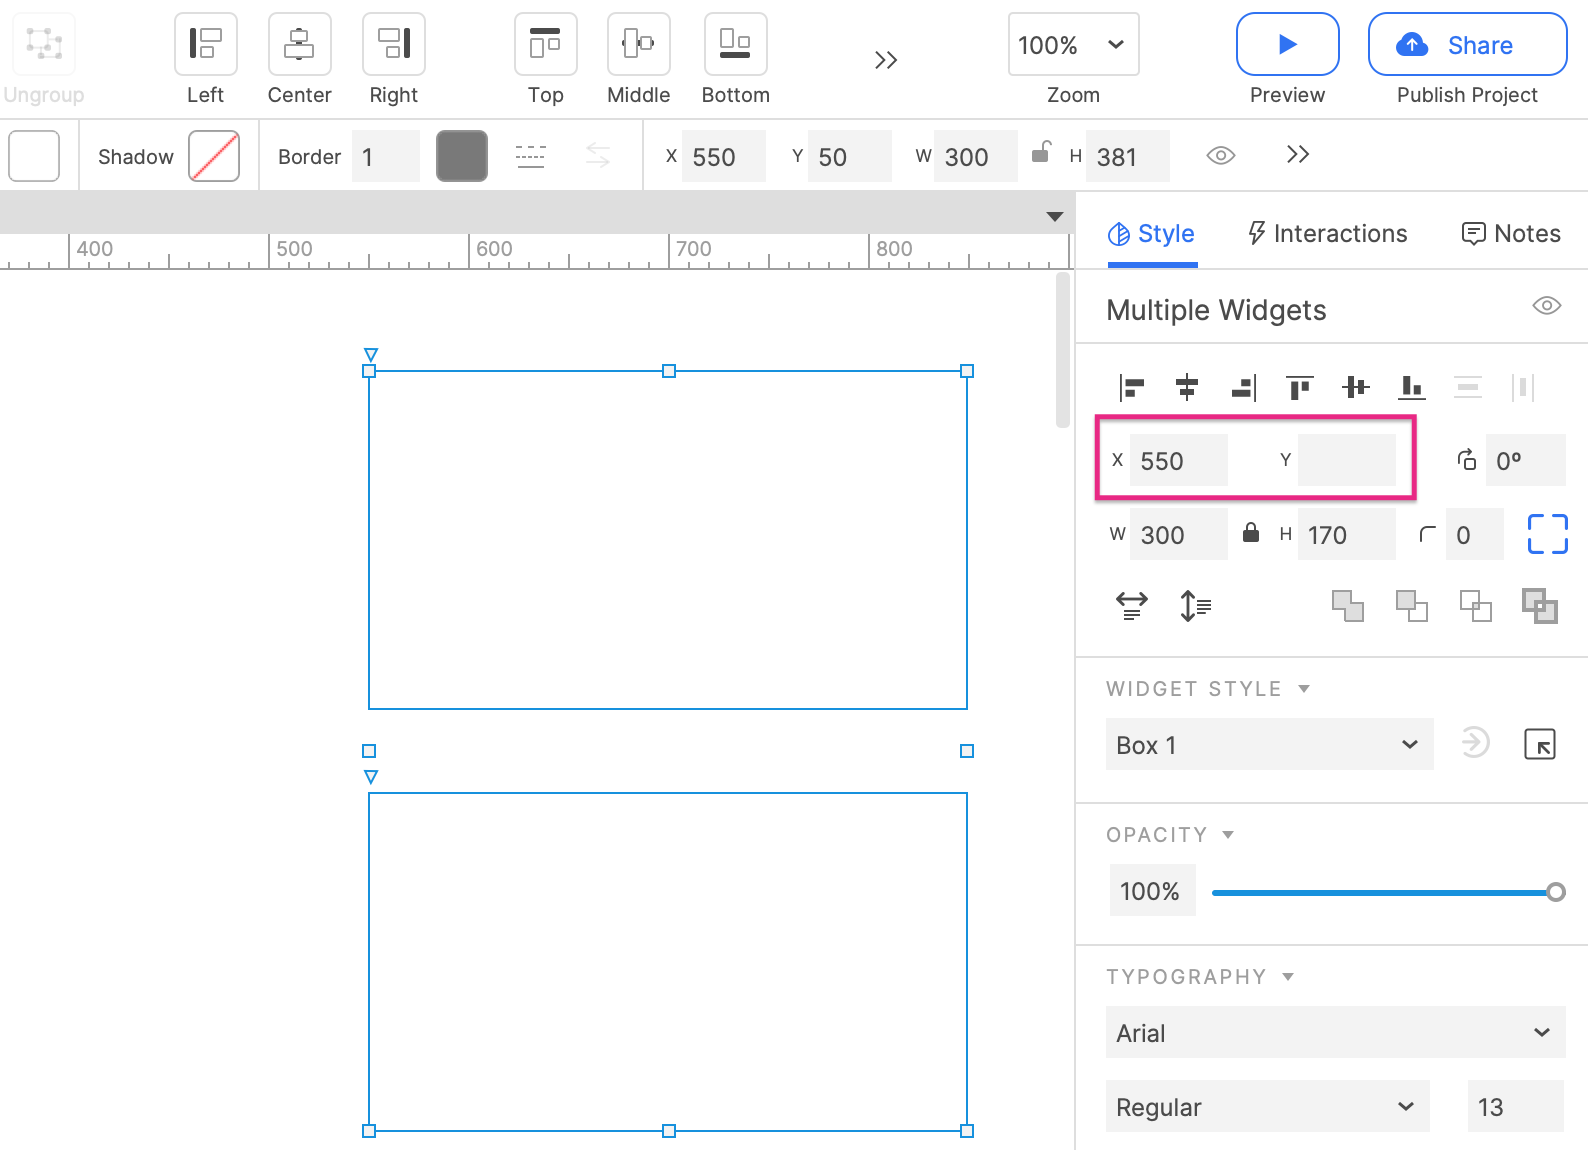The image size is (1588, 1150).
Task: Click the fourth layer order icon
Action: (1539, 605)
